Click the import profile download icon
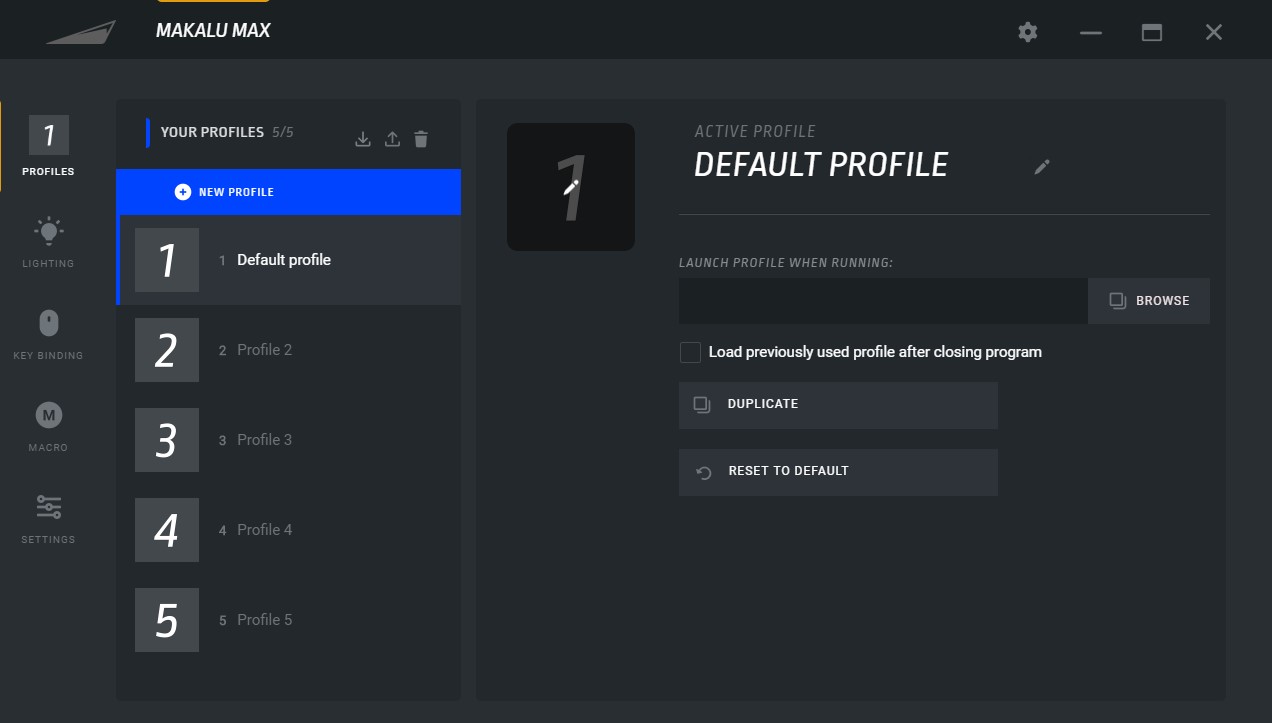 tap(363, 139)
